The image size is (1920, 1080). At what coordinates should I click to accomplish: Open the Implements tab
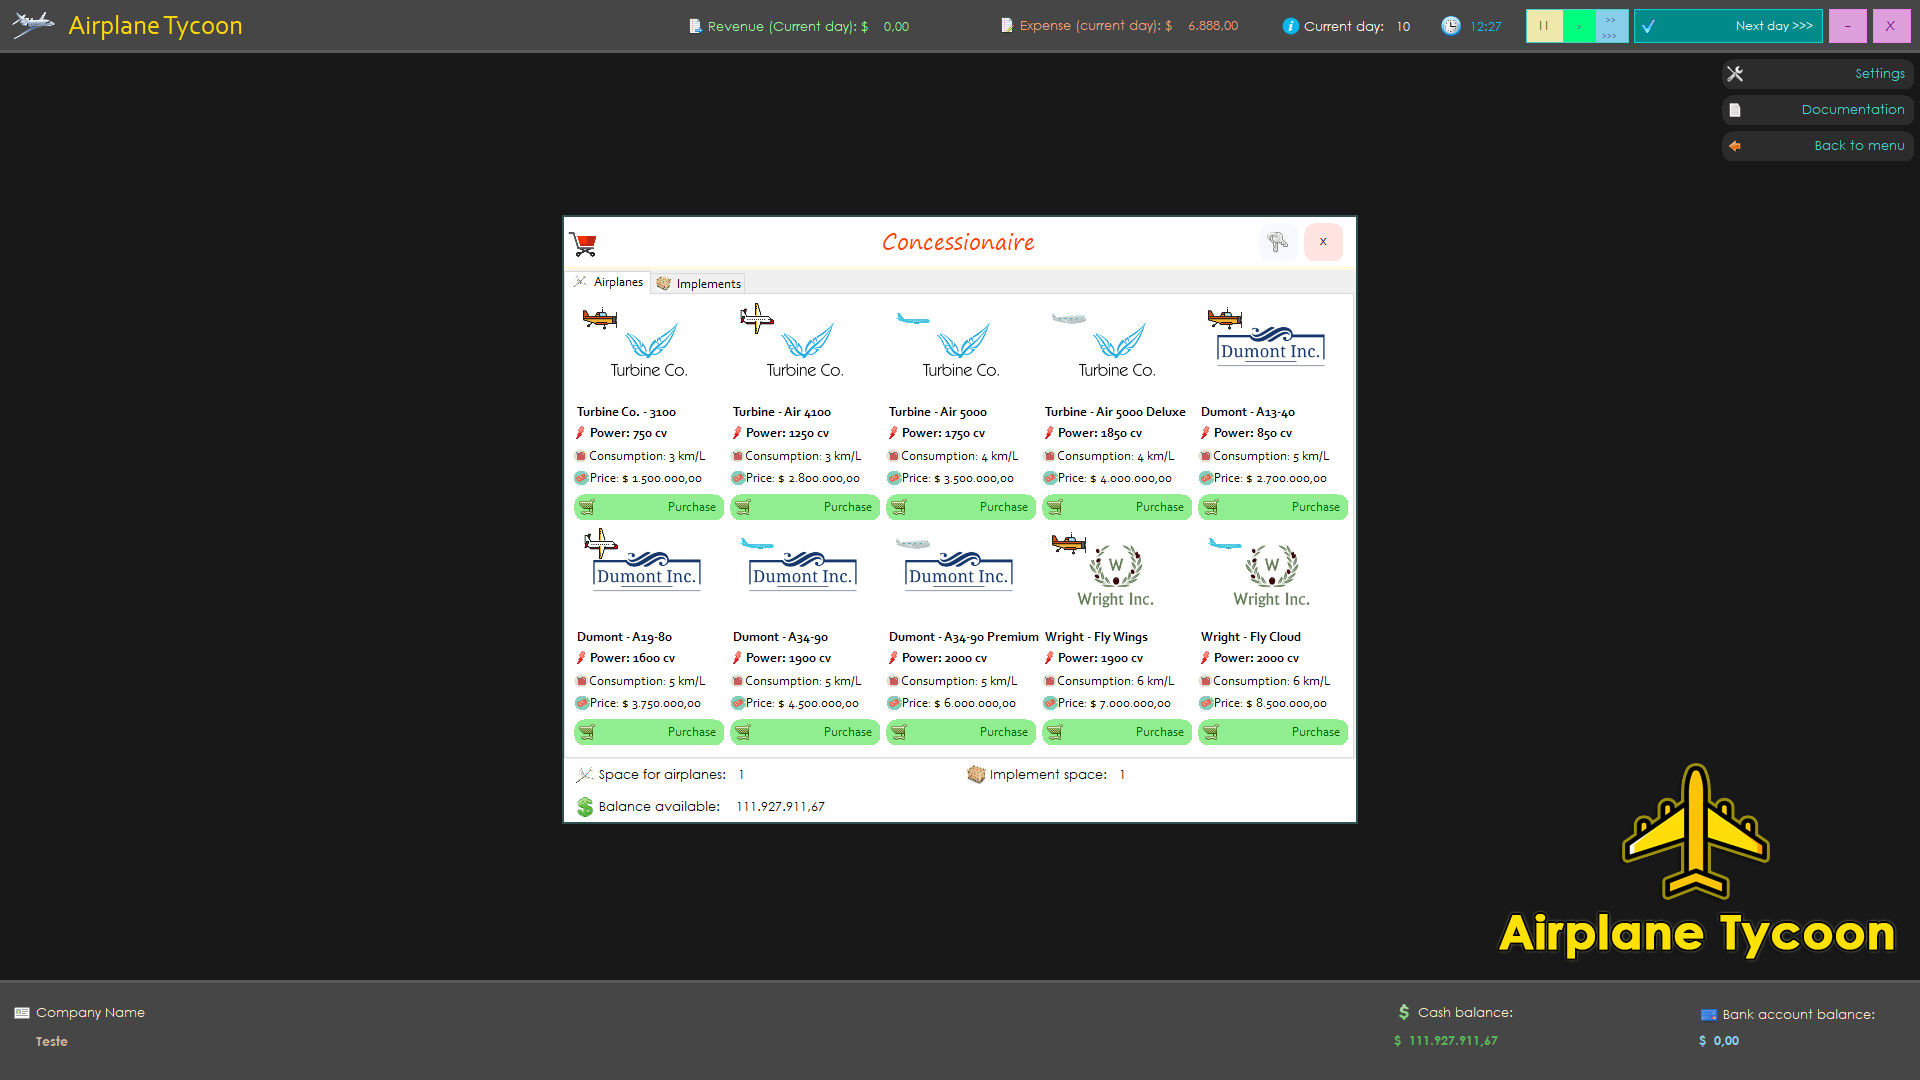coord(698,283)
